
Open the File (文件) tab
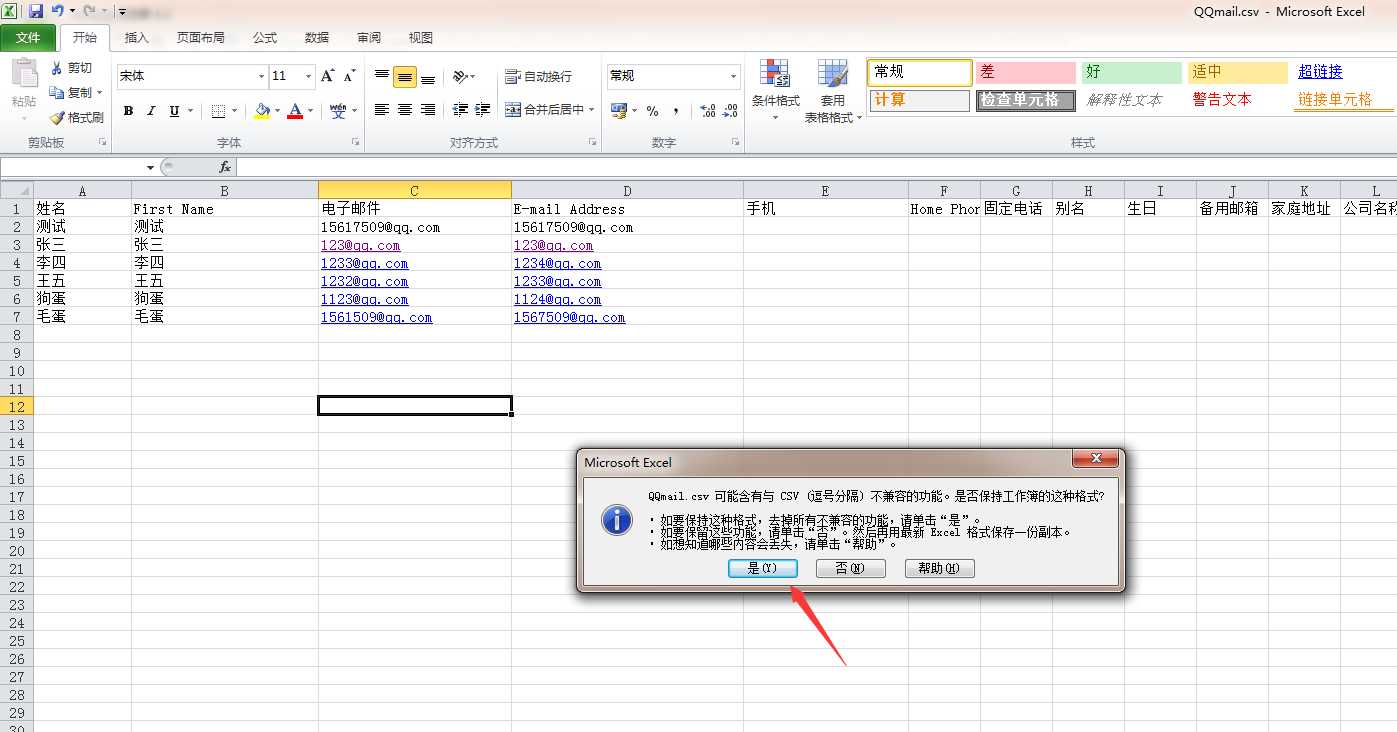[x=28, y=38]
